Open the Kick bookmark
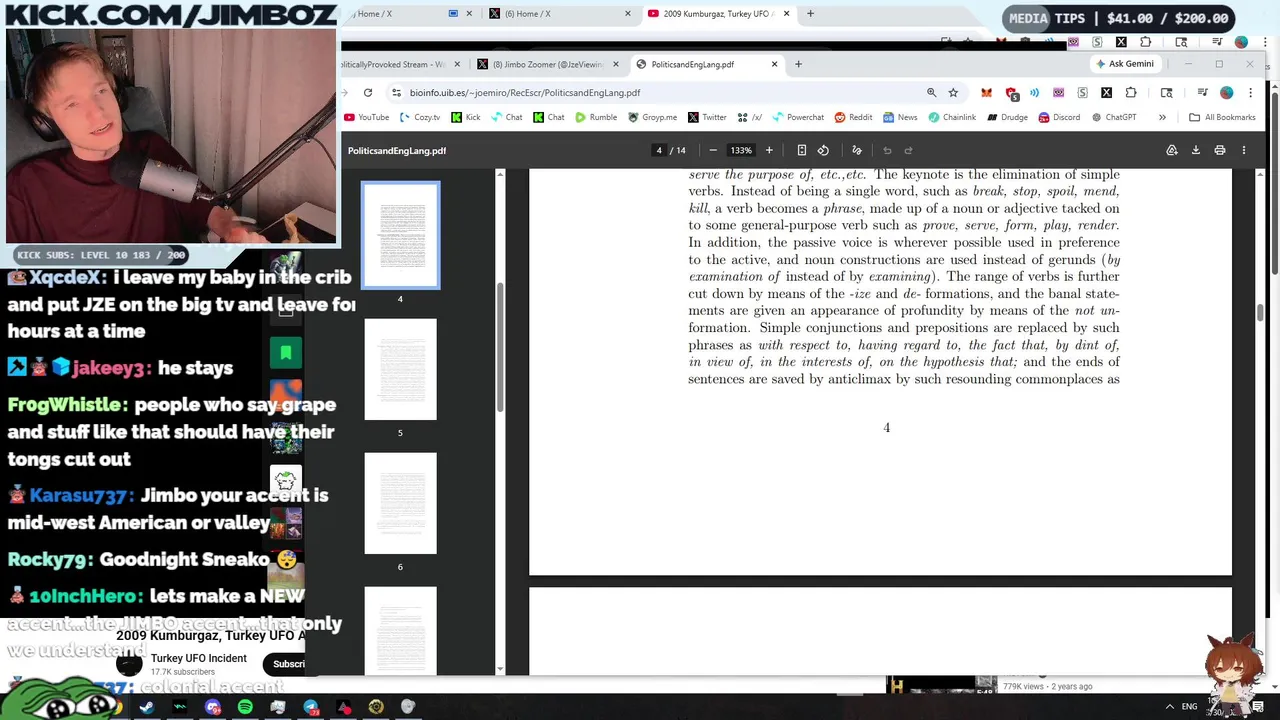The height and width of the screenshot is (720, 1280). (x=465, y=118)
